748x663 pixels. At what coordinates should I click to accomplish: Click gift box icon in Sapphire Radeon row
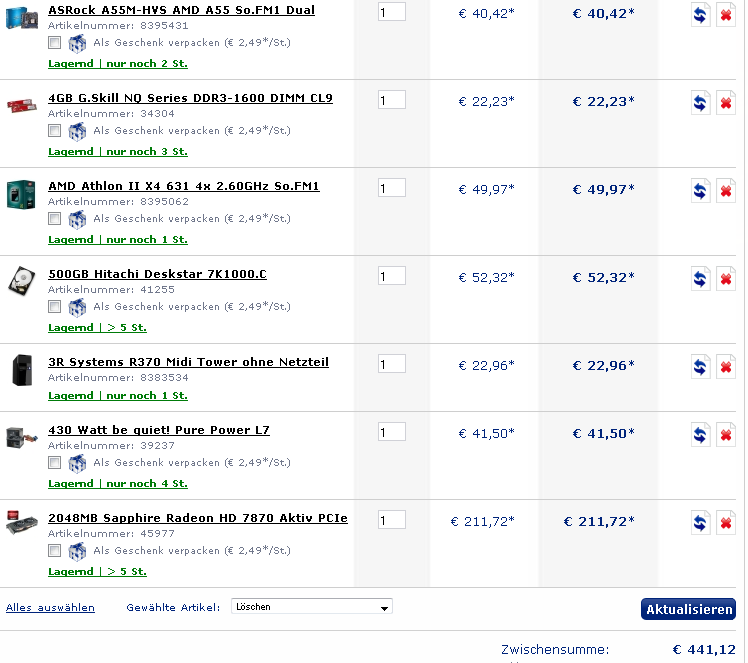pos(77,551)
